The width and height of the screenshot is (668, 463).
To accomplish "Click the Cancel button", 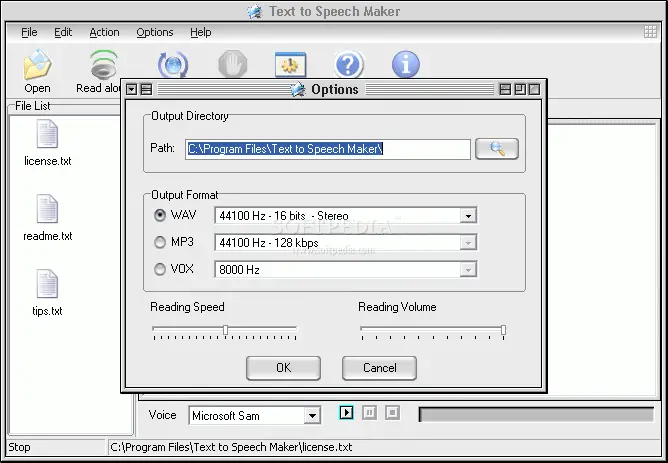I will [379, 368].
